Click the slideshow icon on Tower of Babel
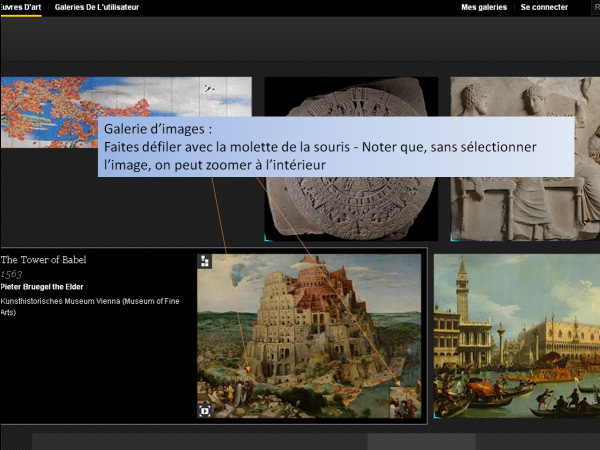Image resolution: width=600 pixels, height=450 pixels. [x=205, y=411]
